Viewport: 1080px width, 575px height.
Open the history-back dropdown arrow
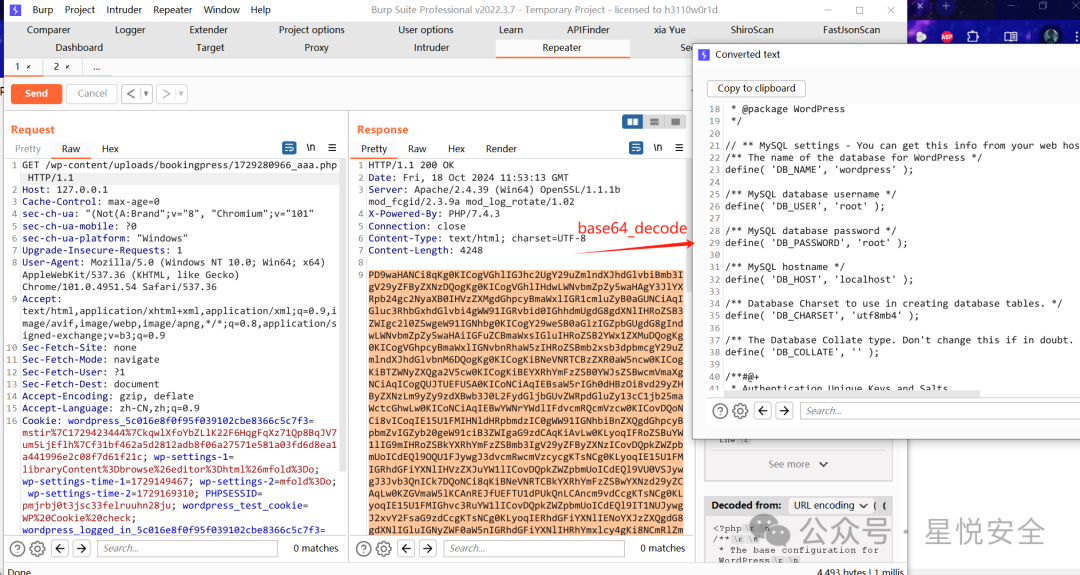pos(146,94)
